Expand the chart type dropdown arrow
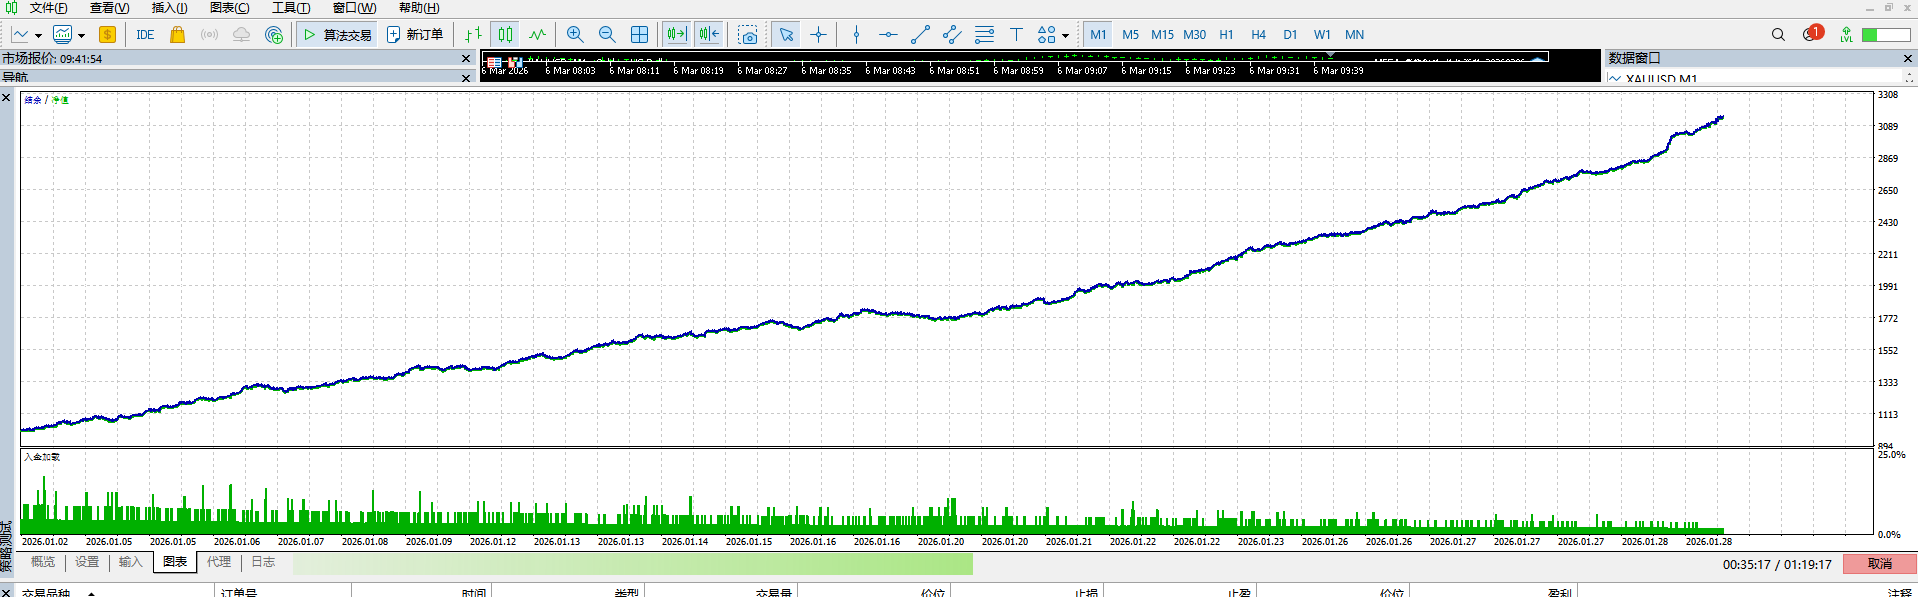This screenshot has width=1918, height=597. pyautogui.click(x=38, y=35)
